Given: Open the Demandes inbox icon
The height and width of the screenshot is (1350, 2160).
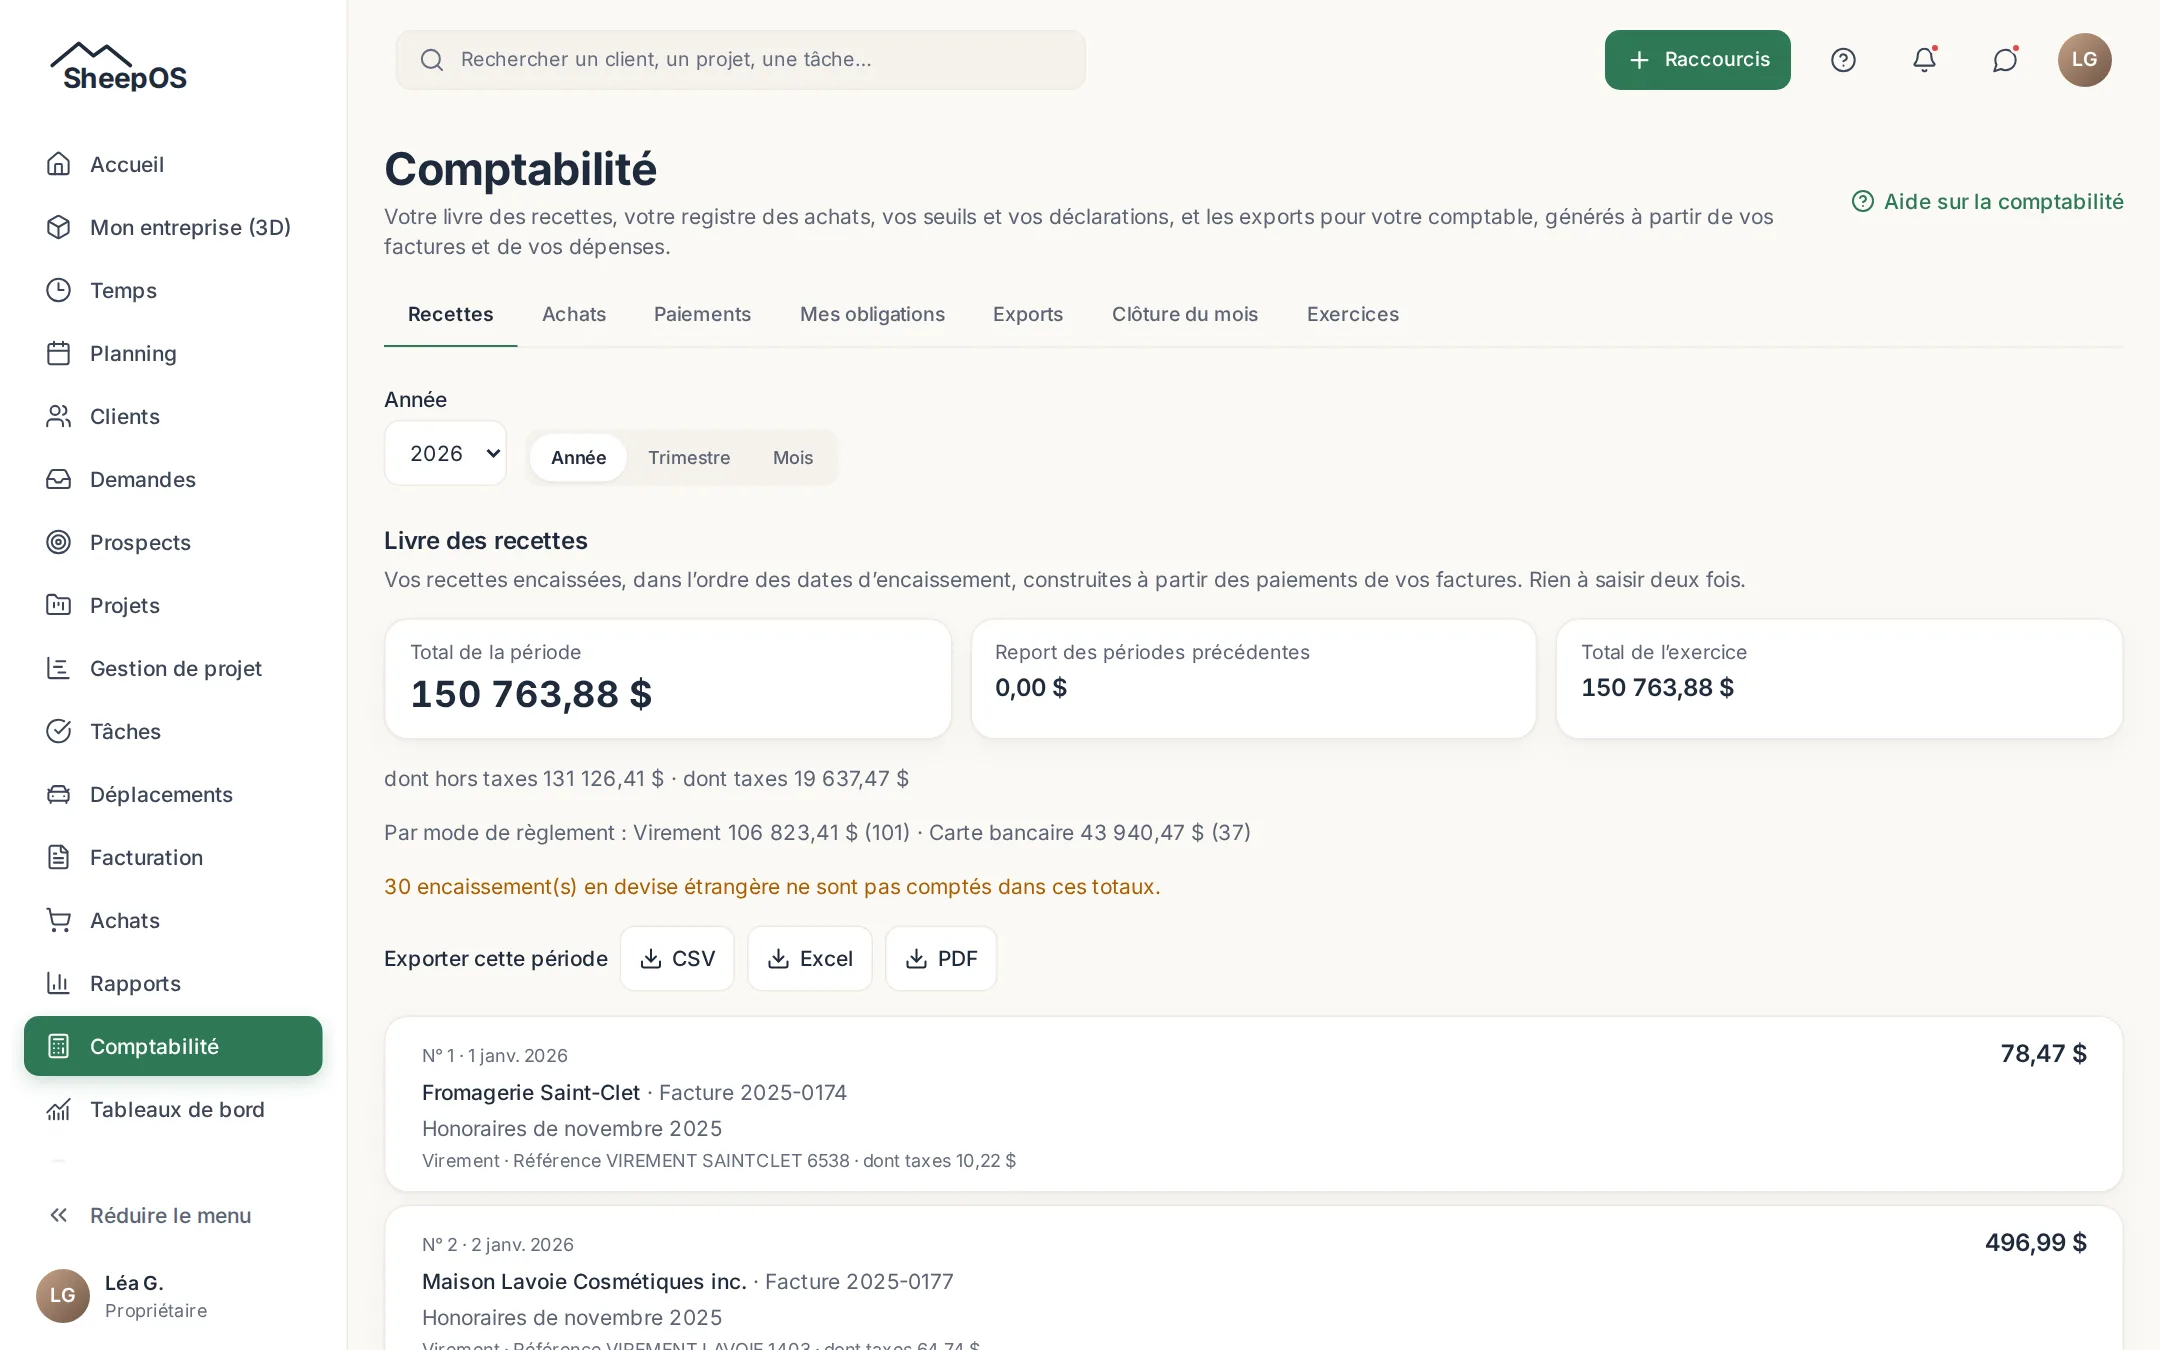Looking at the screenshot, I should pos(59,479).
